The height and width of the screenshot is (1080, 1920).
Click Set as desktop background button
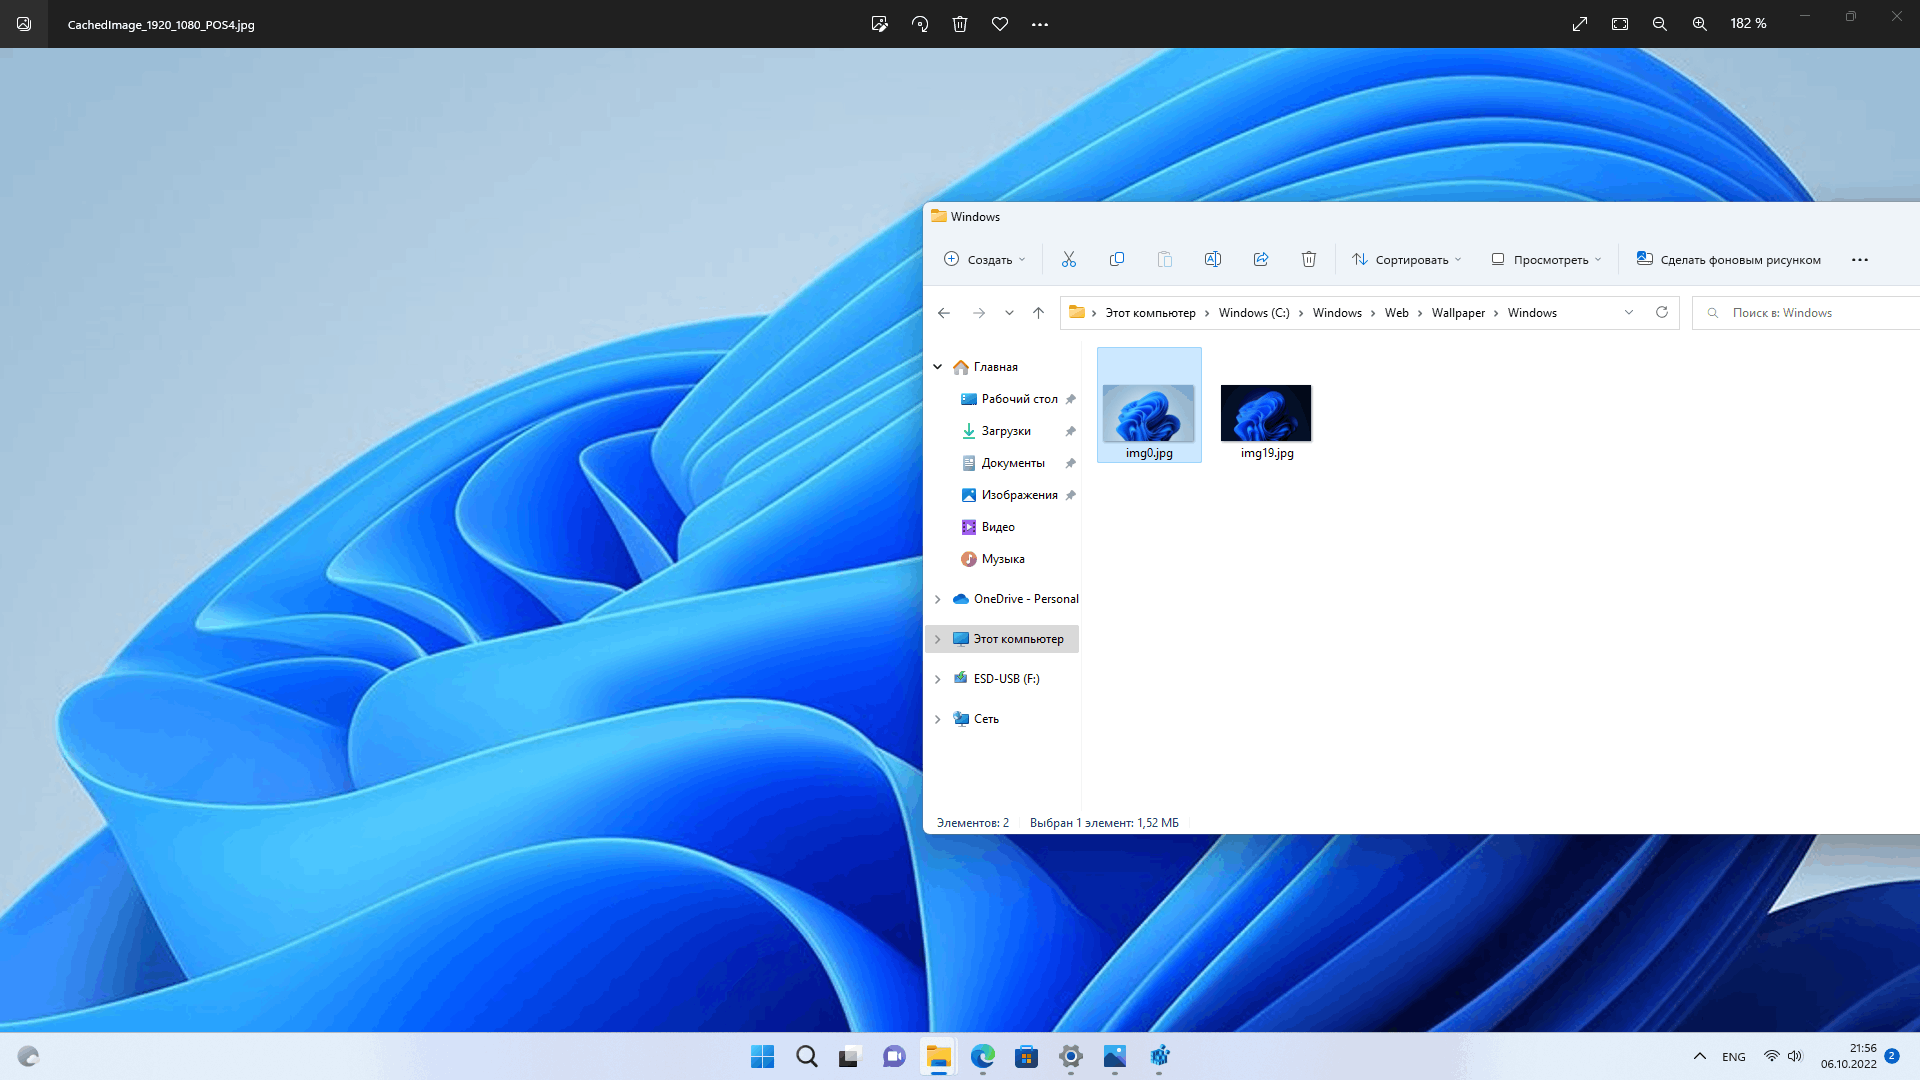point(1727,258)
